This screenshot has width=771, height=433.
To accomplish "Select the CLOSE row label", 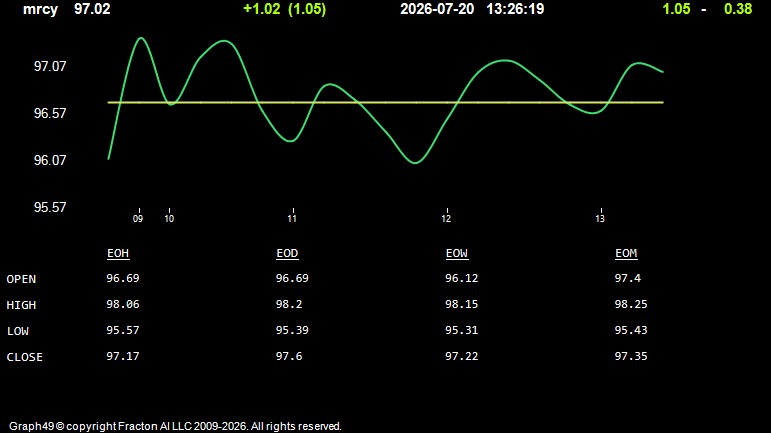I will tap(25, 357).
